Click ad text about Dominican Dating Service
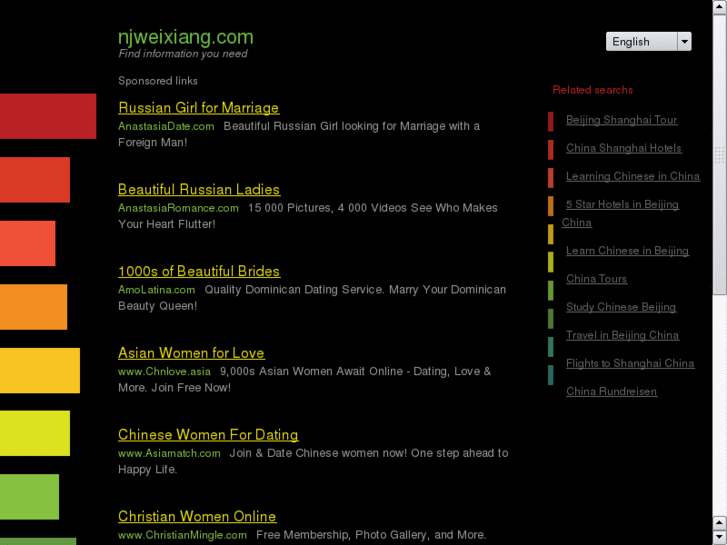 click(x=312, y=298)
